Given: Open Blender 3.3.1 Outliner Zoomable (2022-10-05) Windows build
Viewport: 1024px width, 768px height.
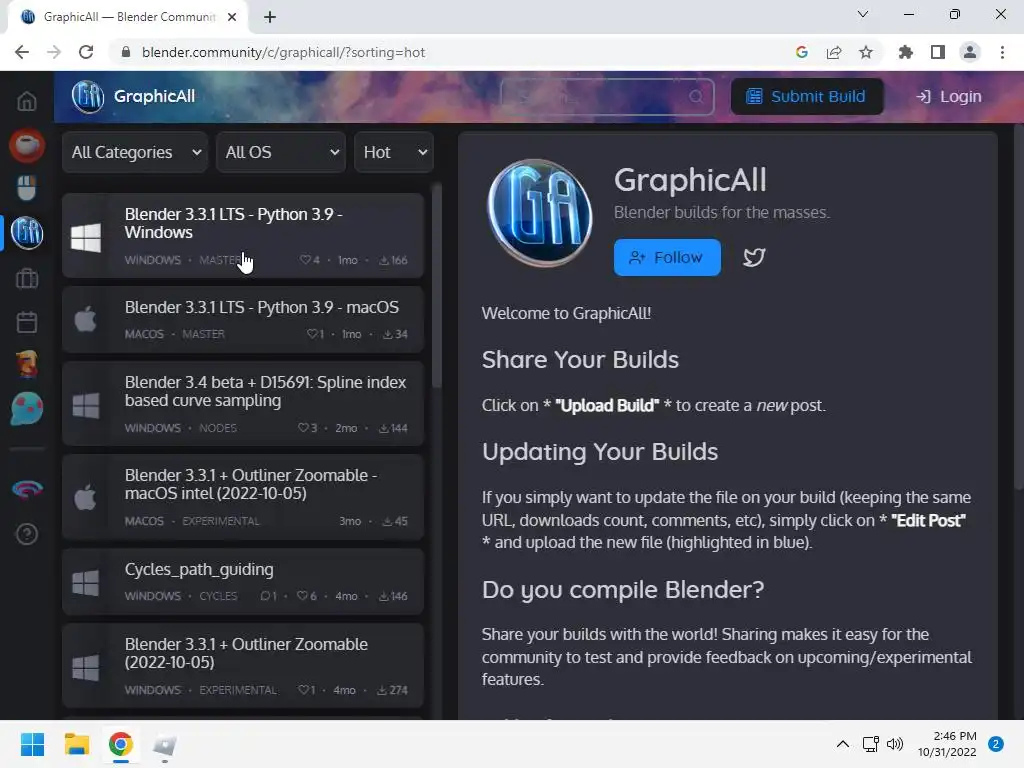Looking at the screenshot, I should click(243, 665).
